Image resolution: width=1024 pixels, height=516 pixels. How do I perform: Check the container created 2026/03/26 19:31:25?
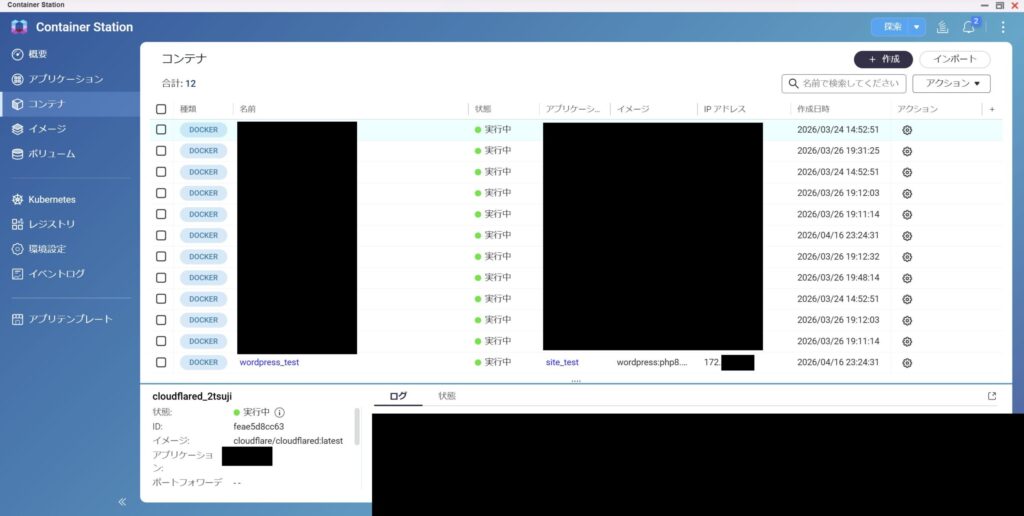point(161,151)
